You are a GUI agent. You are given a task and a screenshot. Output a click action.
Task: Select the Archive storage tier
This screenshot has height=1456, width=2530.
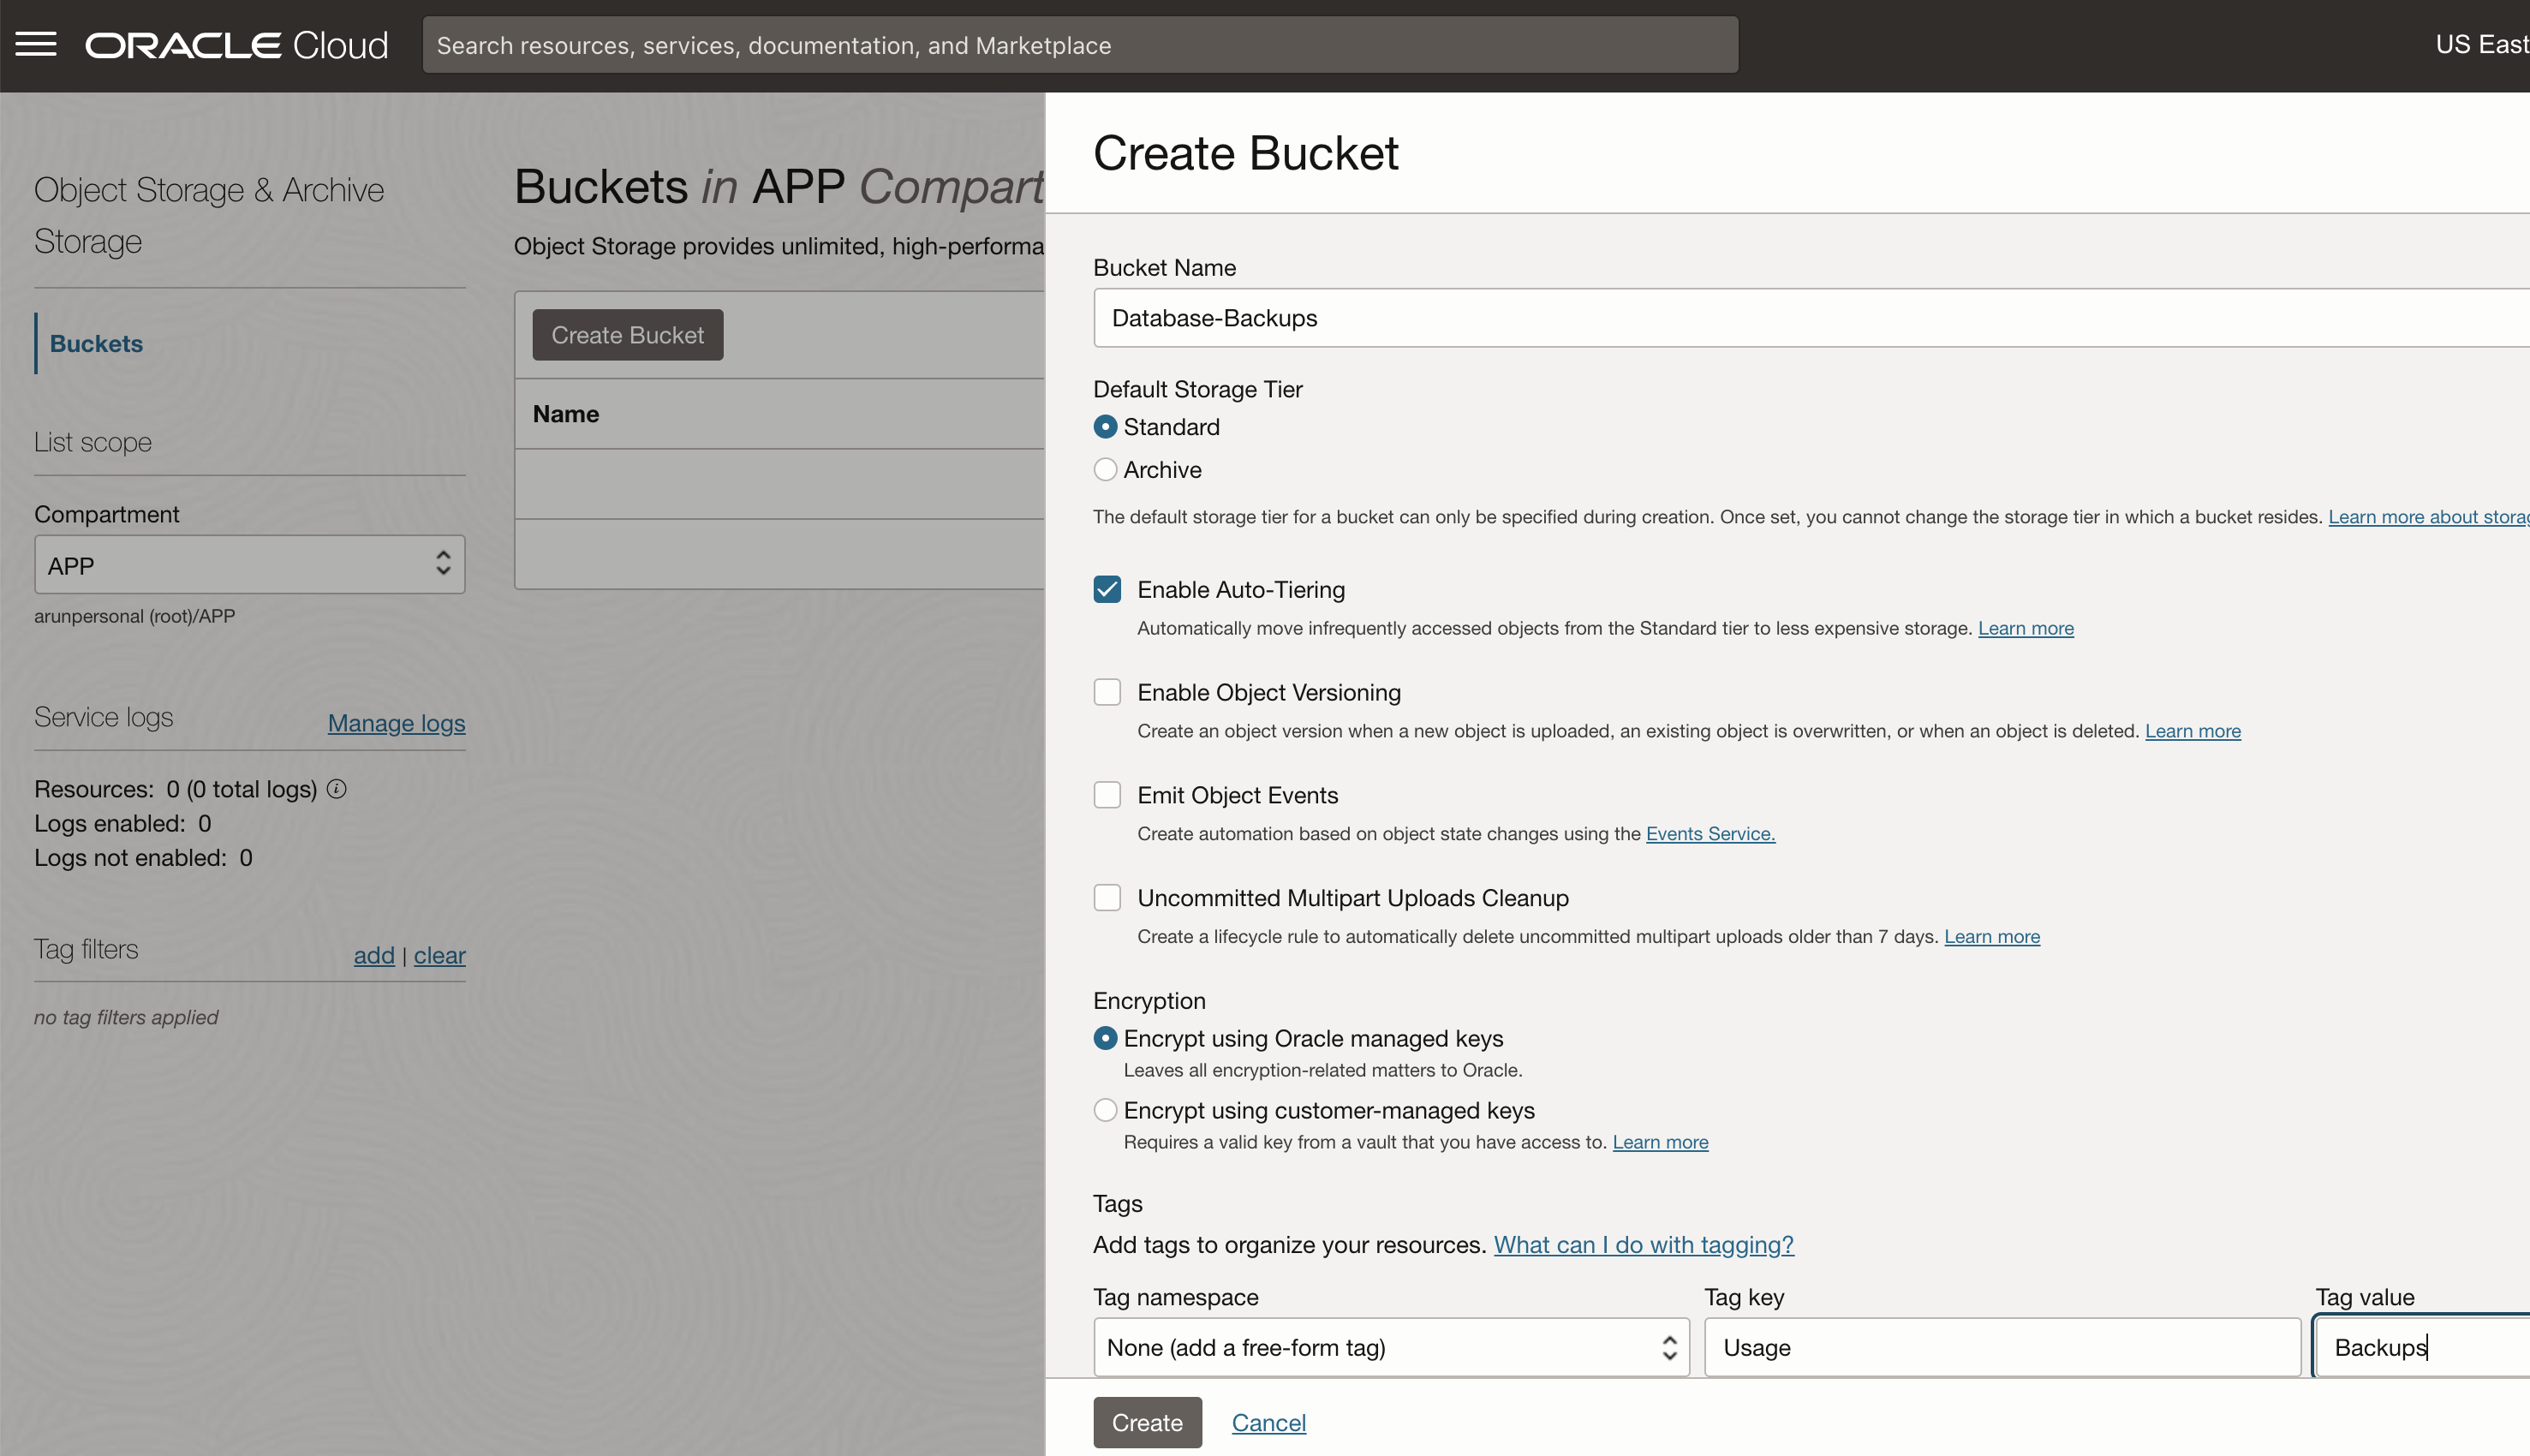pos(1105,469)
